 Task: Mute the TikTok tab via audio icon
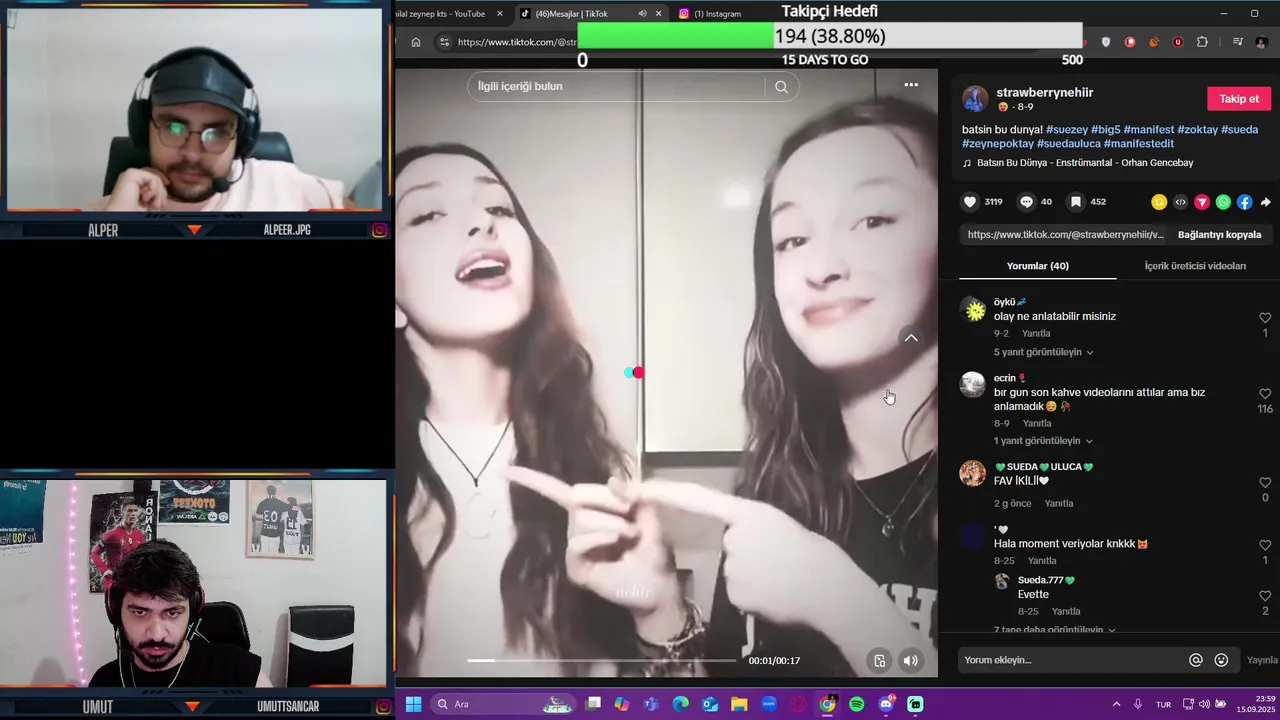(x=642, y=14)
